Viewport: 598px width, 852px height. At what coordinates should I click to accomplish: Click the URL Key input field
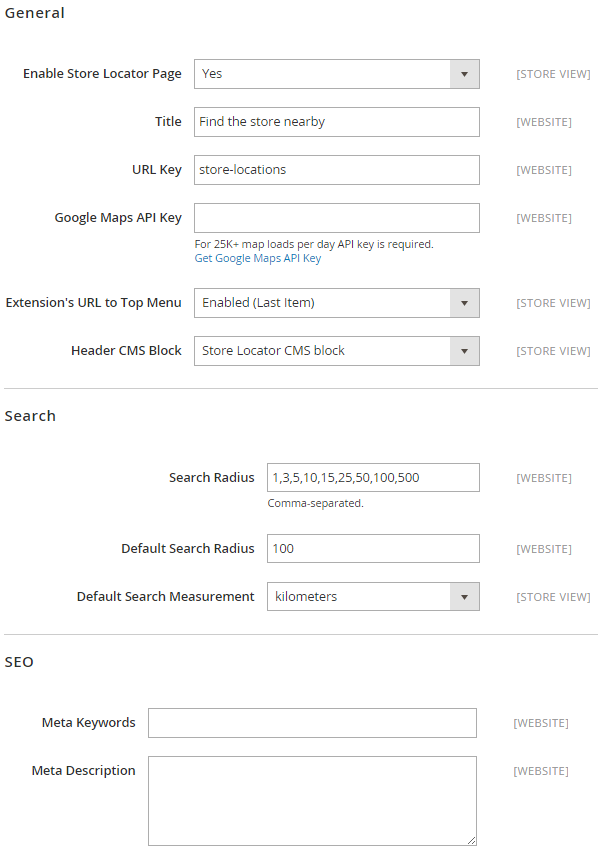click(337, 170)
